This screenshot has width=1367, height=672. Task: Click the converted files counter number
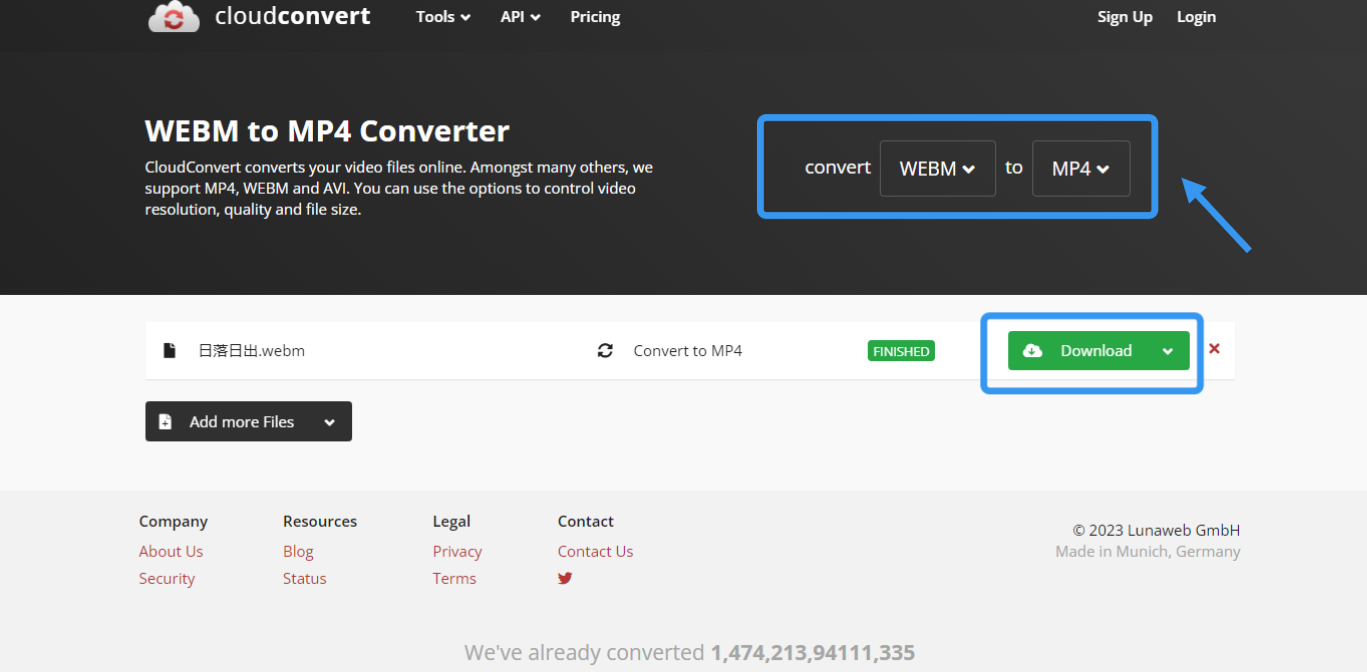coord(813,653)
